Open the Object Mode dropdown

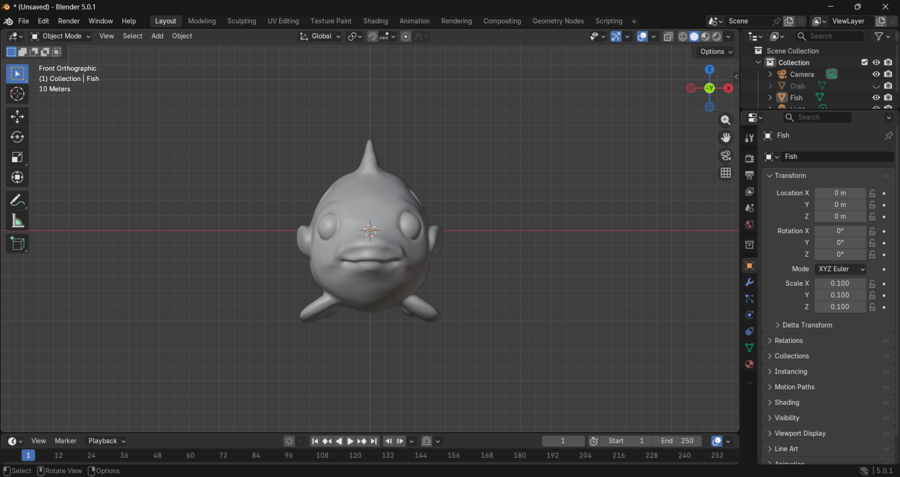pos(61,36)
